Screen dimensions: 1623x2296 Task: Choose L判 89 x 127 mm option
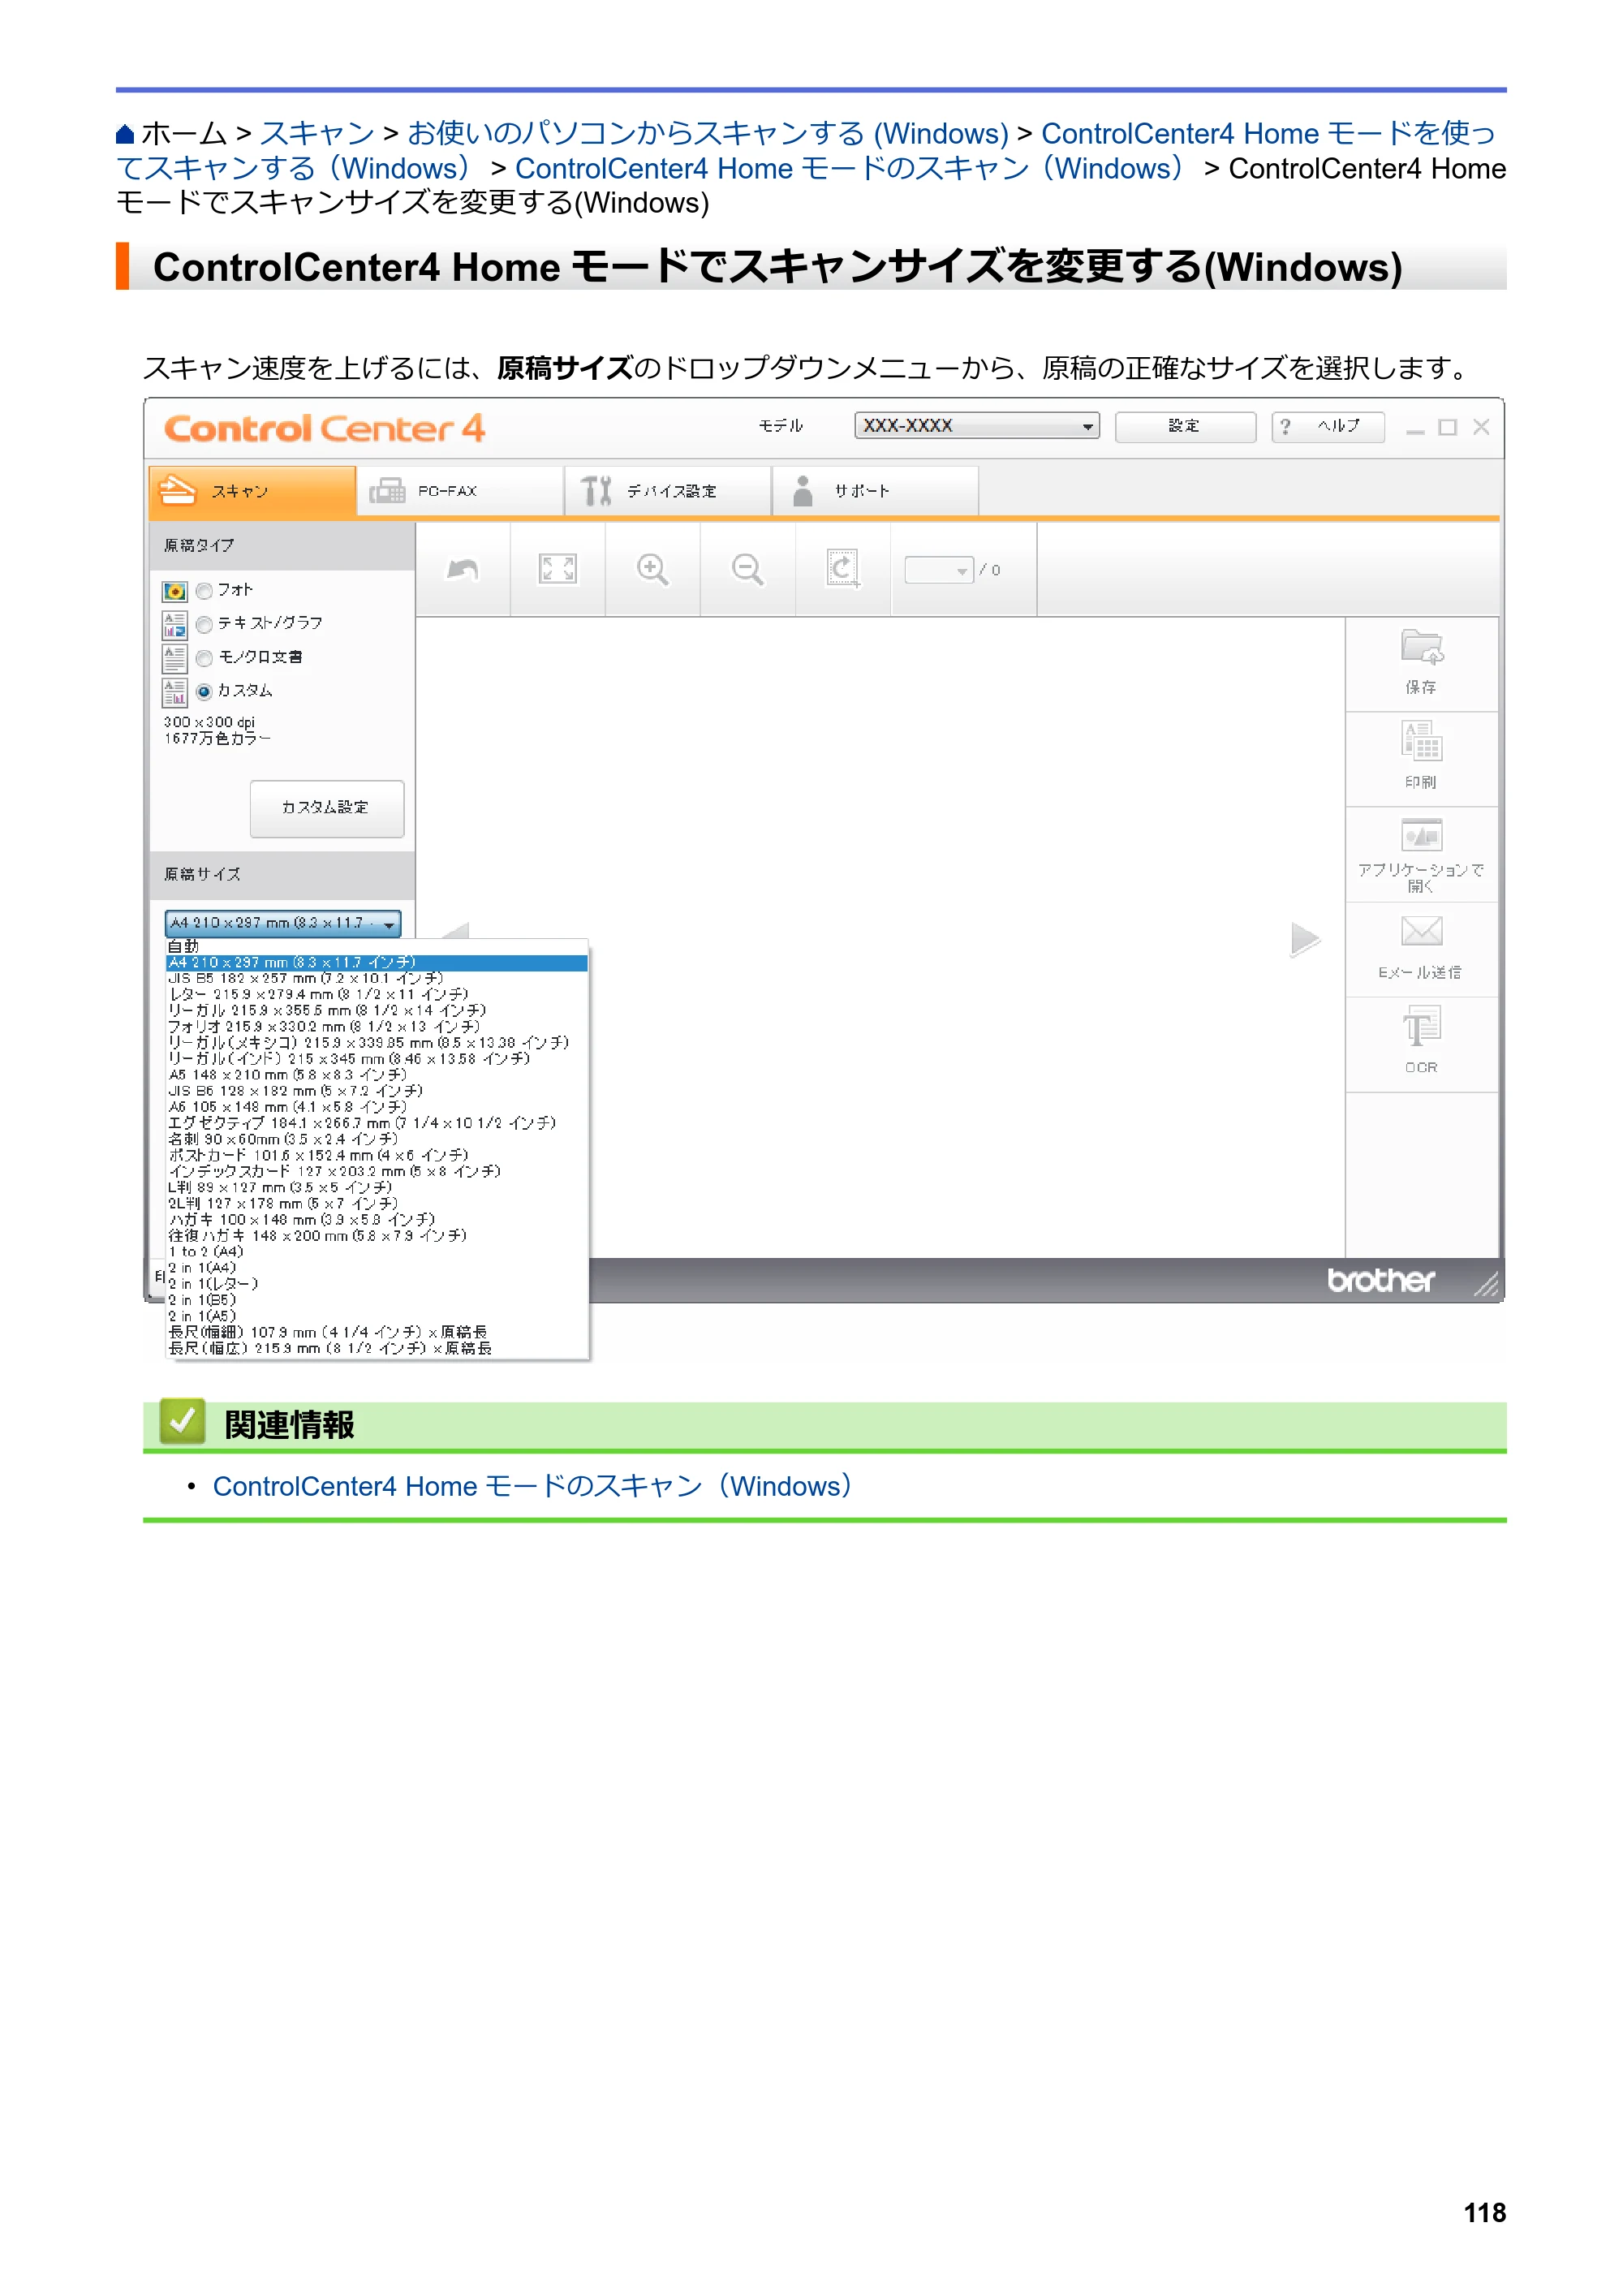[x=376, y=1188]
